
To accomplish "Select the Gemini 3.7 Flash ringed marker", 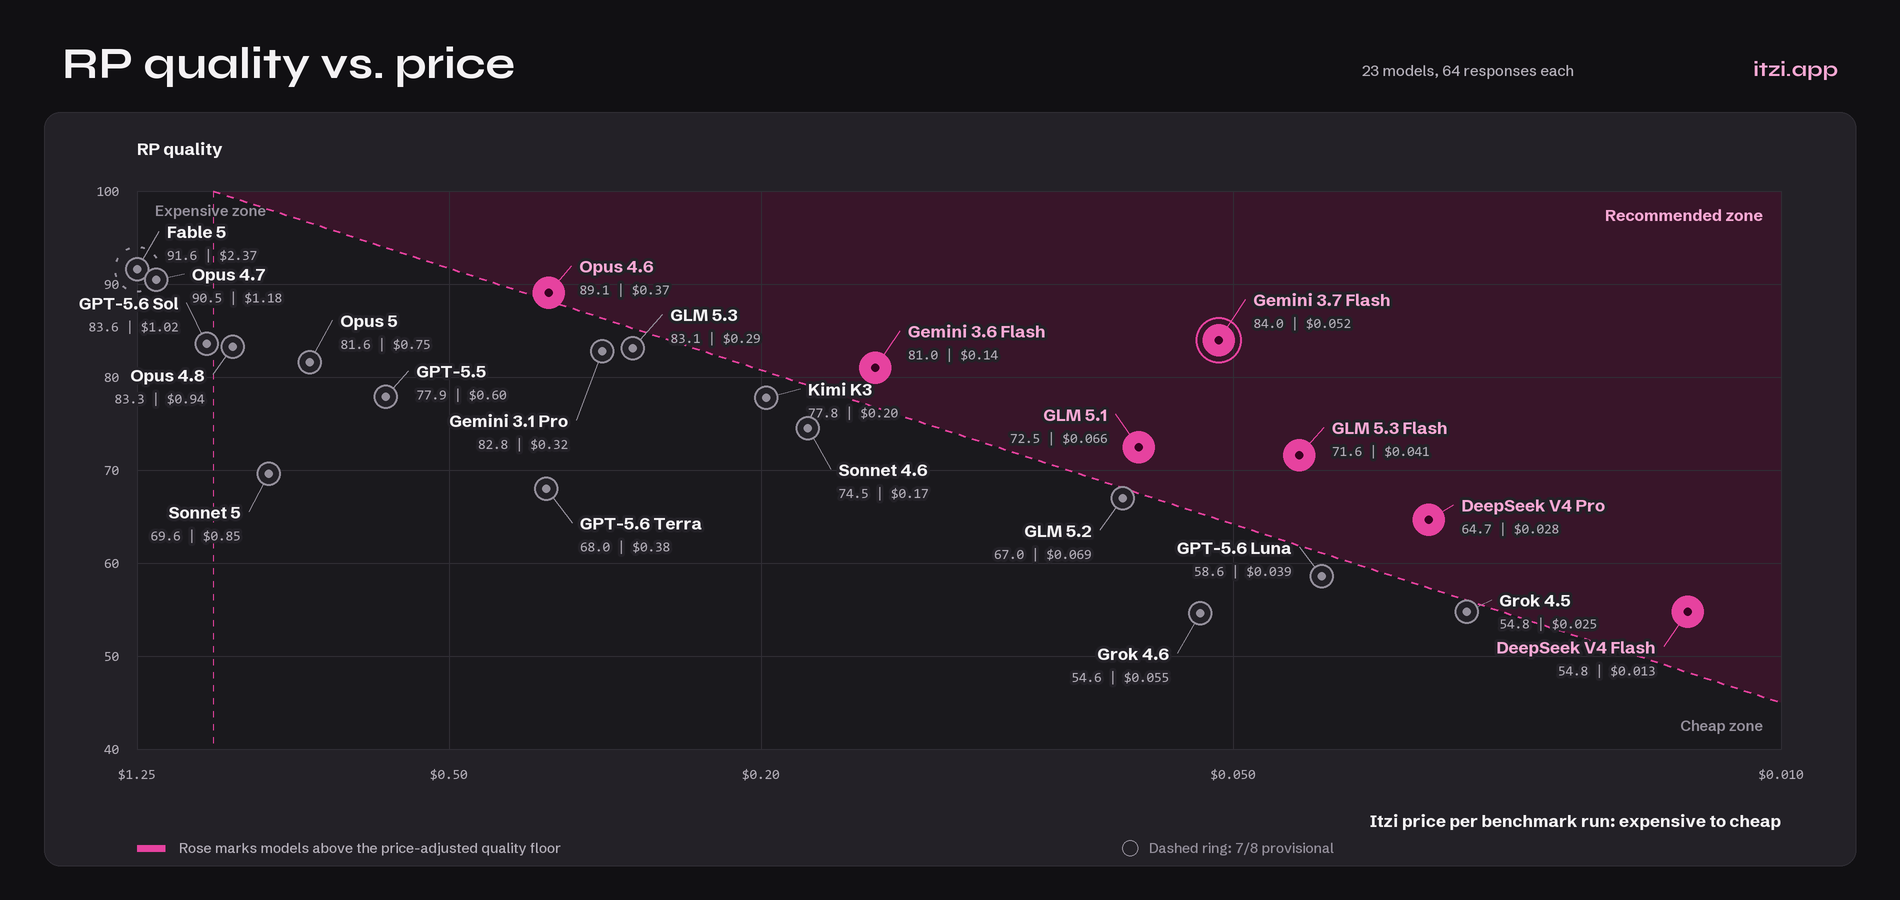I will 1218,340.
